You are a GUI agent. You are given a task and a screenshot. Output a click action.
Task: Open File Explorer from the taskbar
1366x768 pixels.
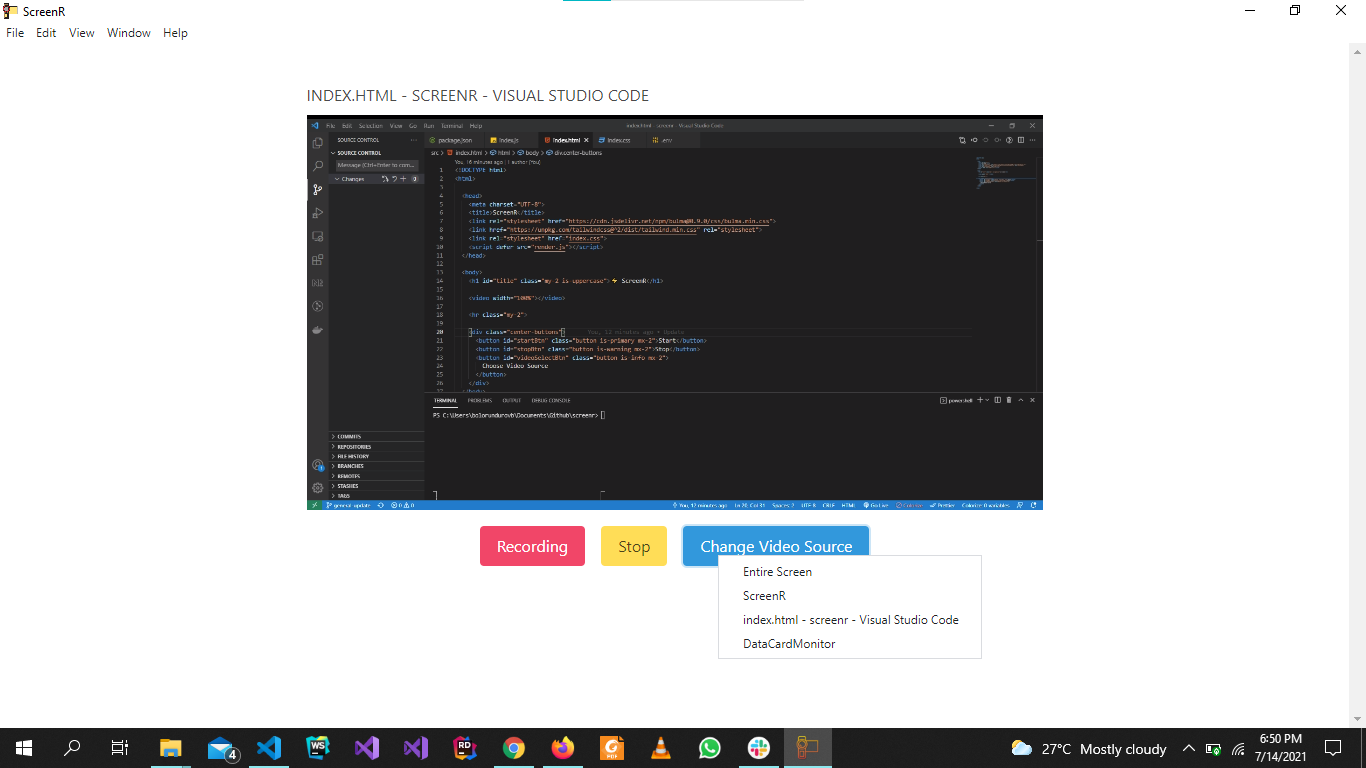pos(171,748)
